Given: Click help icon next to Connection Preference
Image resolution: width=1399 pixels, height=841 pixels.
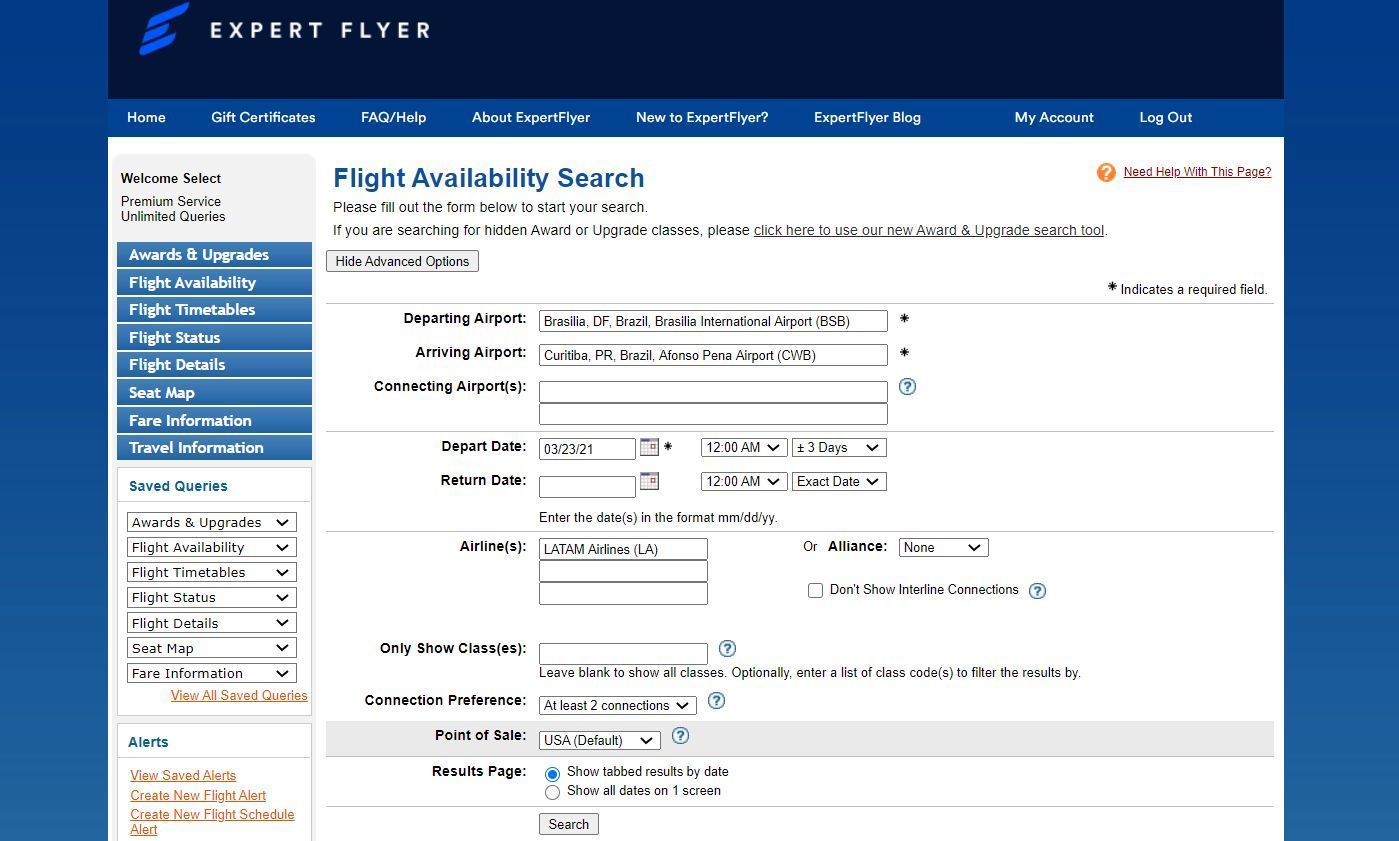Looking at the screenshot, I should (x=716, y=701).
